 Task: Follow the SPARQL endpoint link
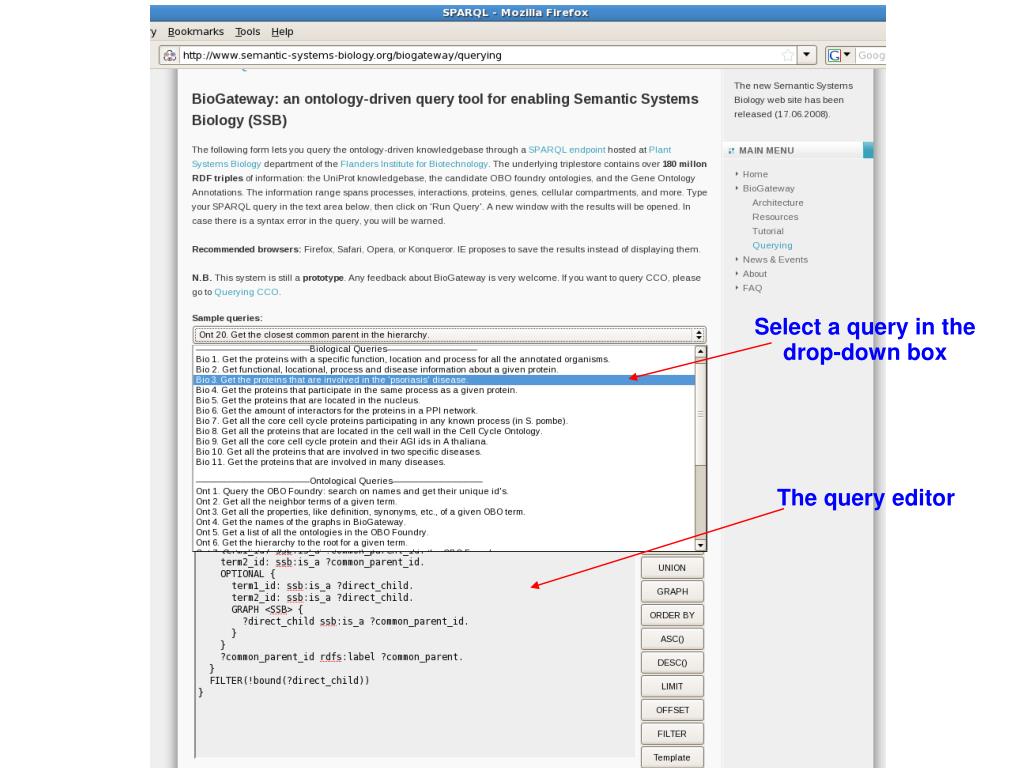click(x=567, y=150)
